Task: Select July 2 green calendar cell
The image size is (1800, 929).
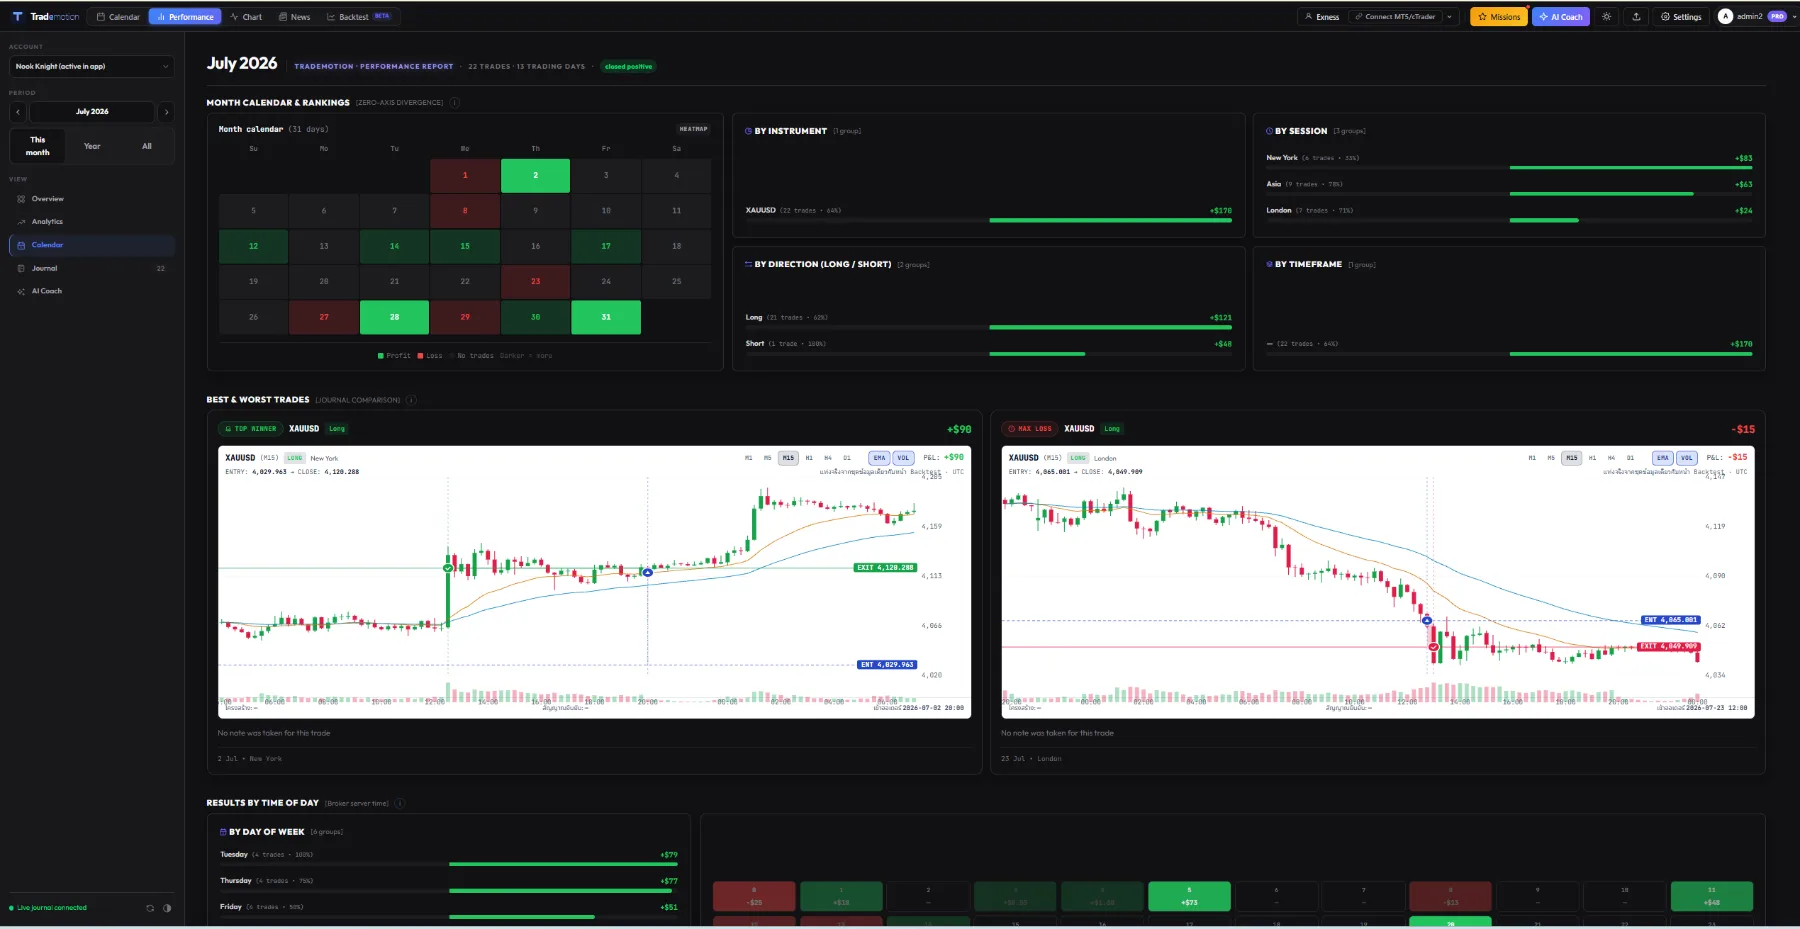Action: pyautogui.click(x=535, y=175)
